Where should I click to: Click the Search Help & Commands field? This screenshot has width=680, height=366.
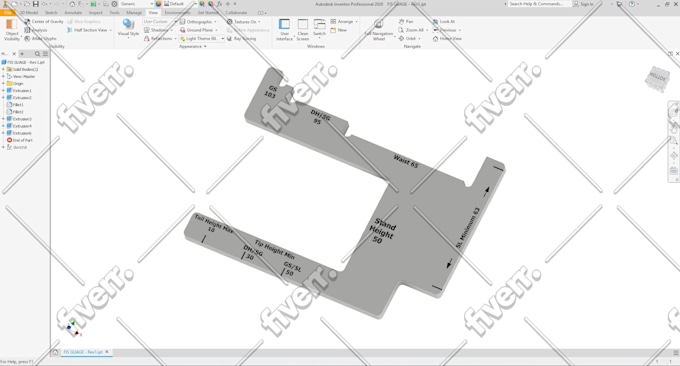coord(539,4)
